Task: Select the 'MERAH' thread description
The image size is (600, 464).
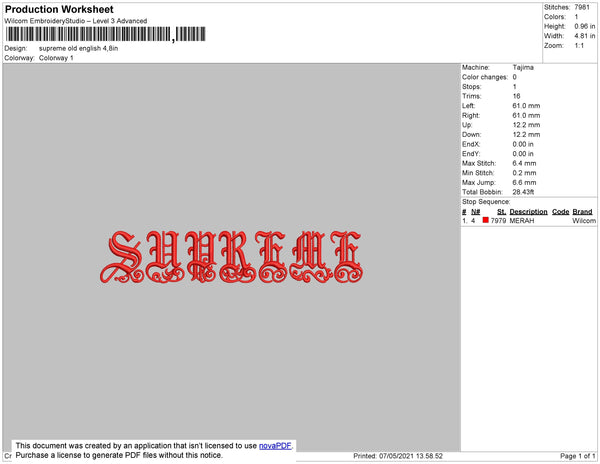Action: pyautogui.click(x=522, y=221)
